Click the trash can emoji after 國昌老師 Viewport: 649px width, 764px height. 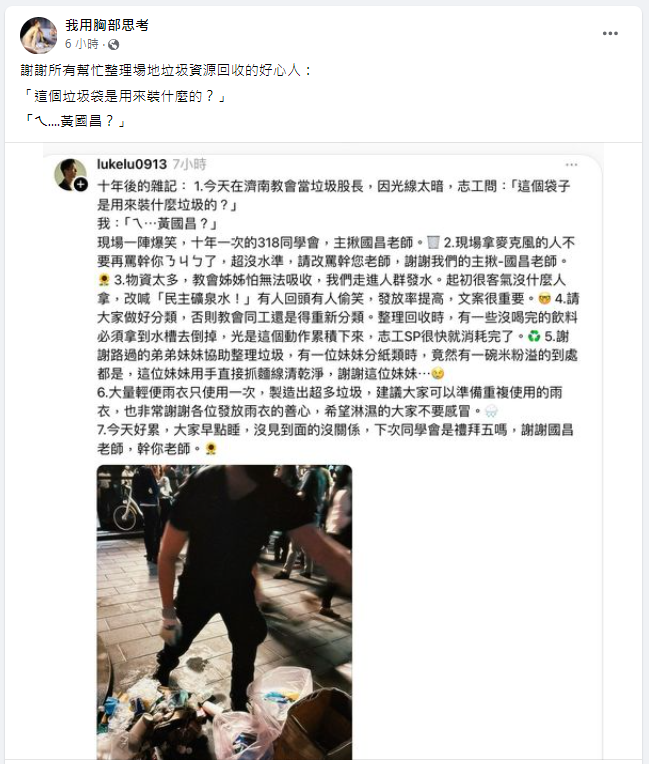433,242
